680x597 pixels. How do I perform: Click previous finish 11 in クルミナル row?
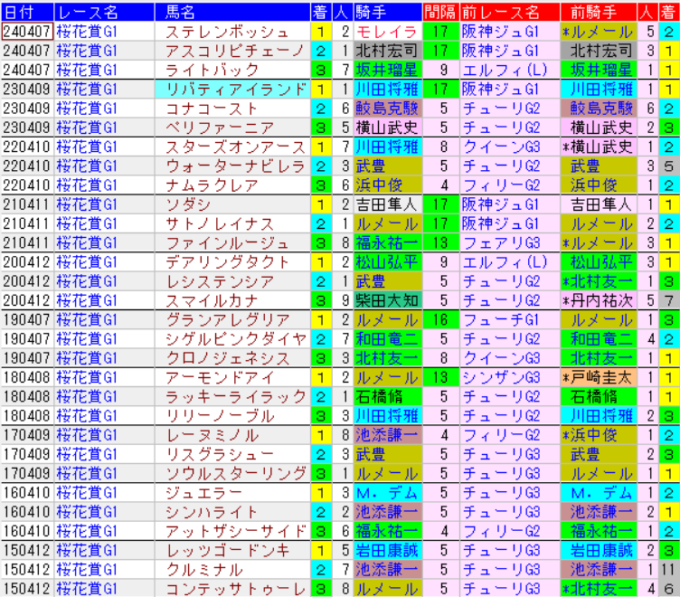669,570
